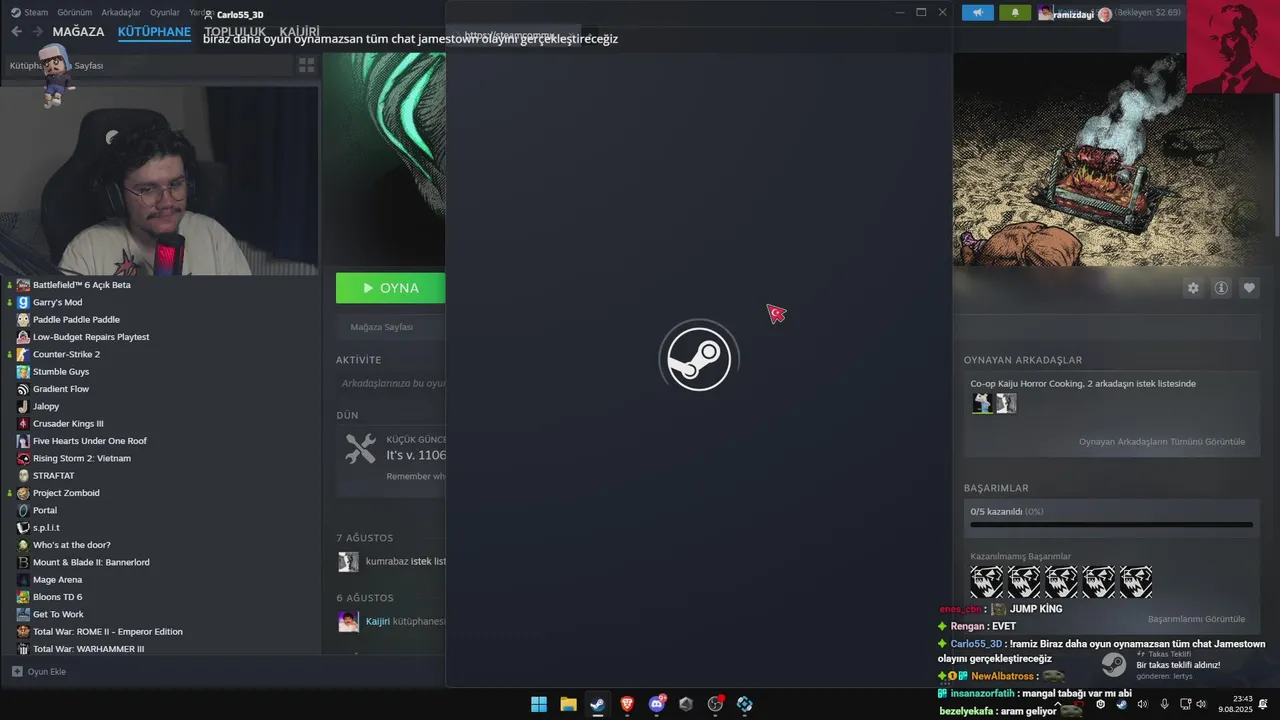
Task: Click the Counter-Strike 2 game icon
Action: click(23, 354)
